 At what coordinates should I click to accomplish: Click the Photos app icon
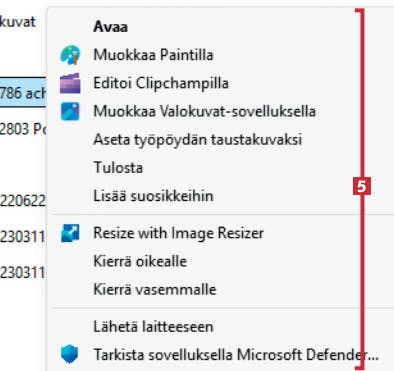(70, 111)
